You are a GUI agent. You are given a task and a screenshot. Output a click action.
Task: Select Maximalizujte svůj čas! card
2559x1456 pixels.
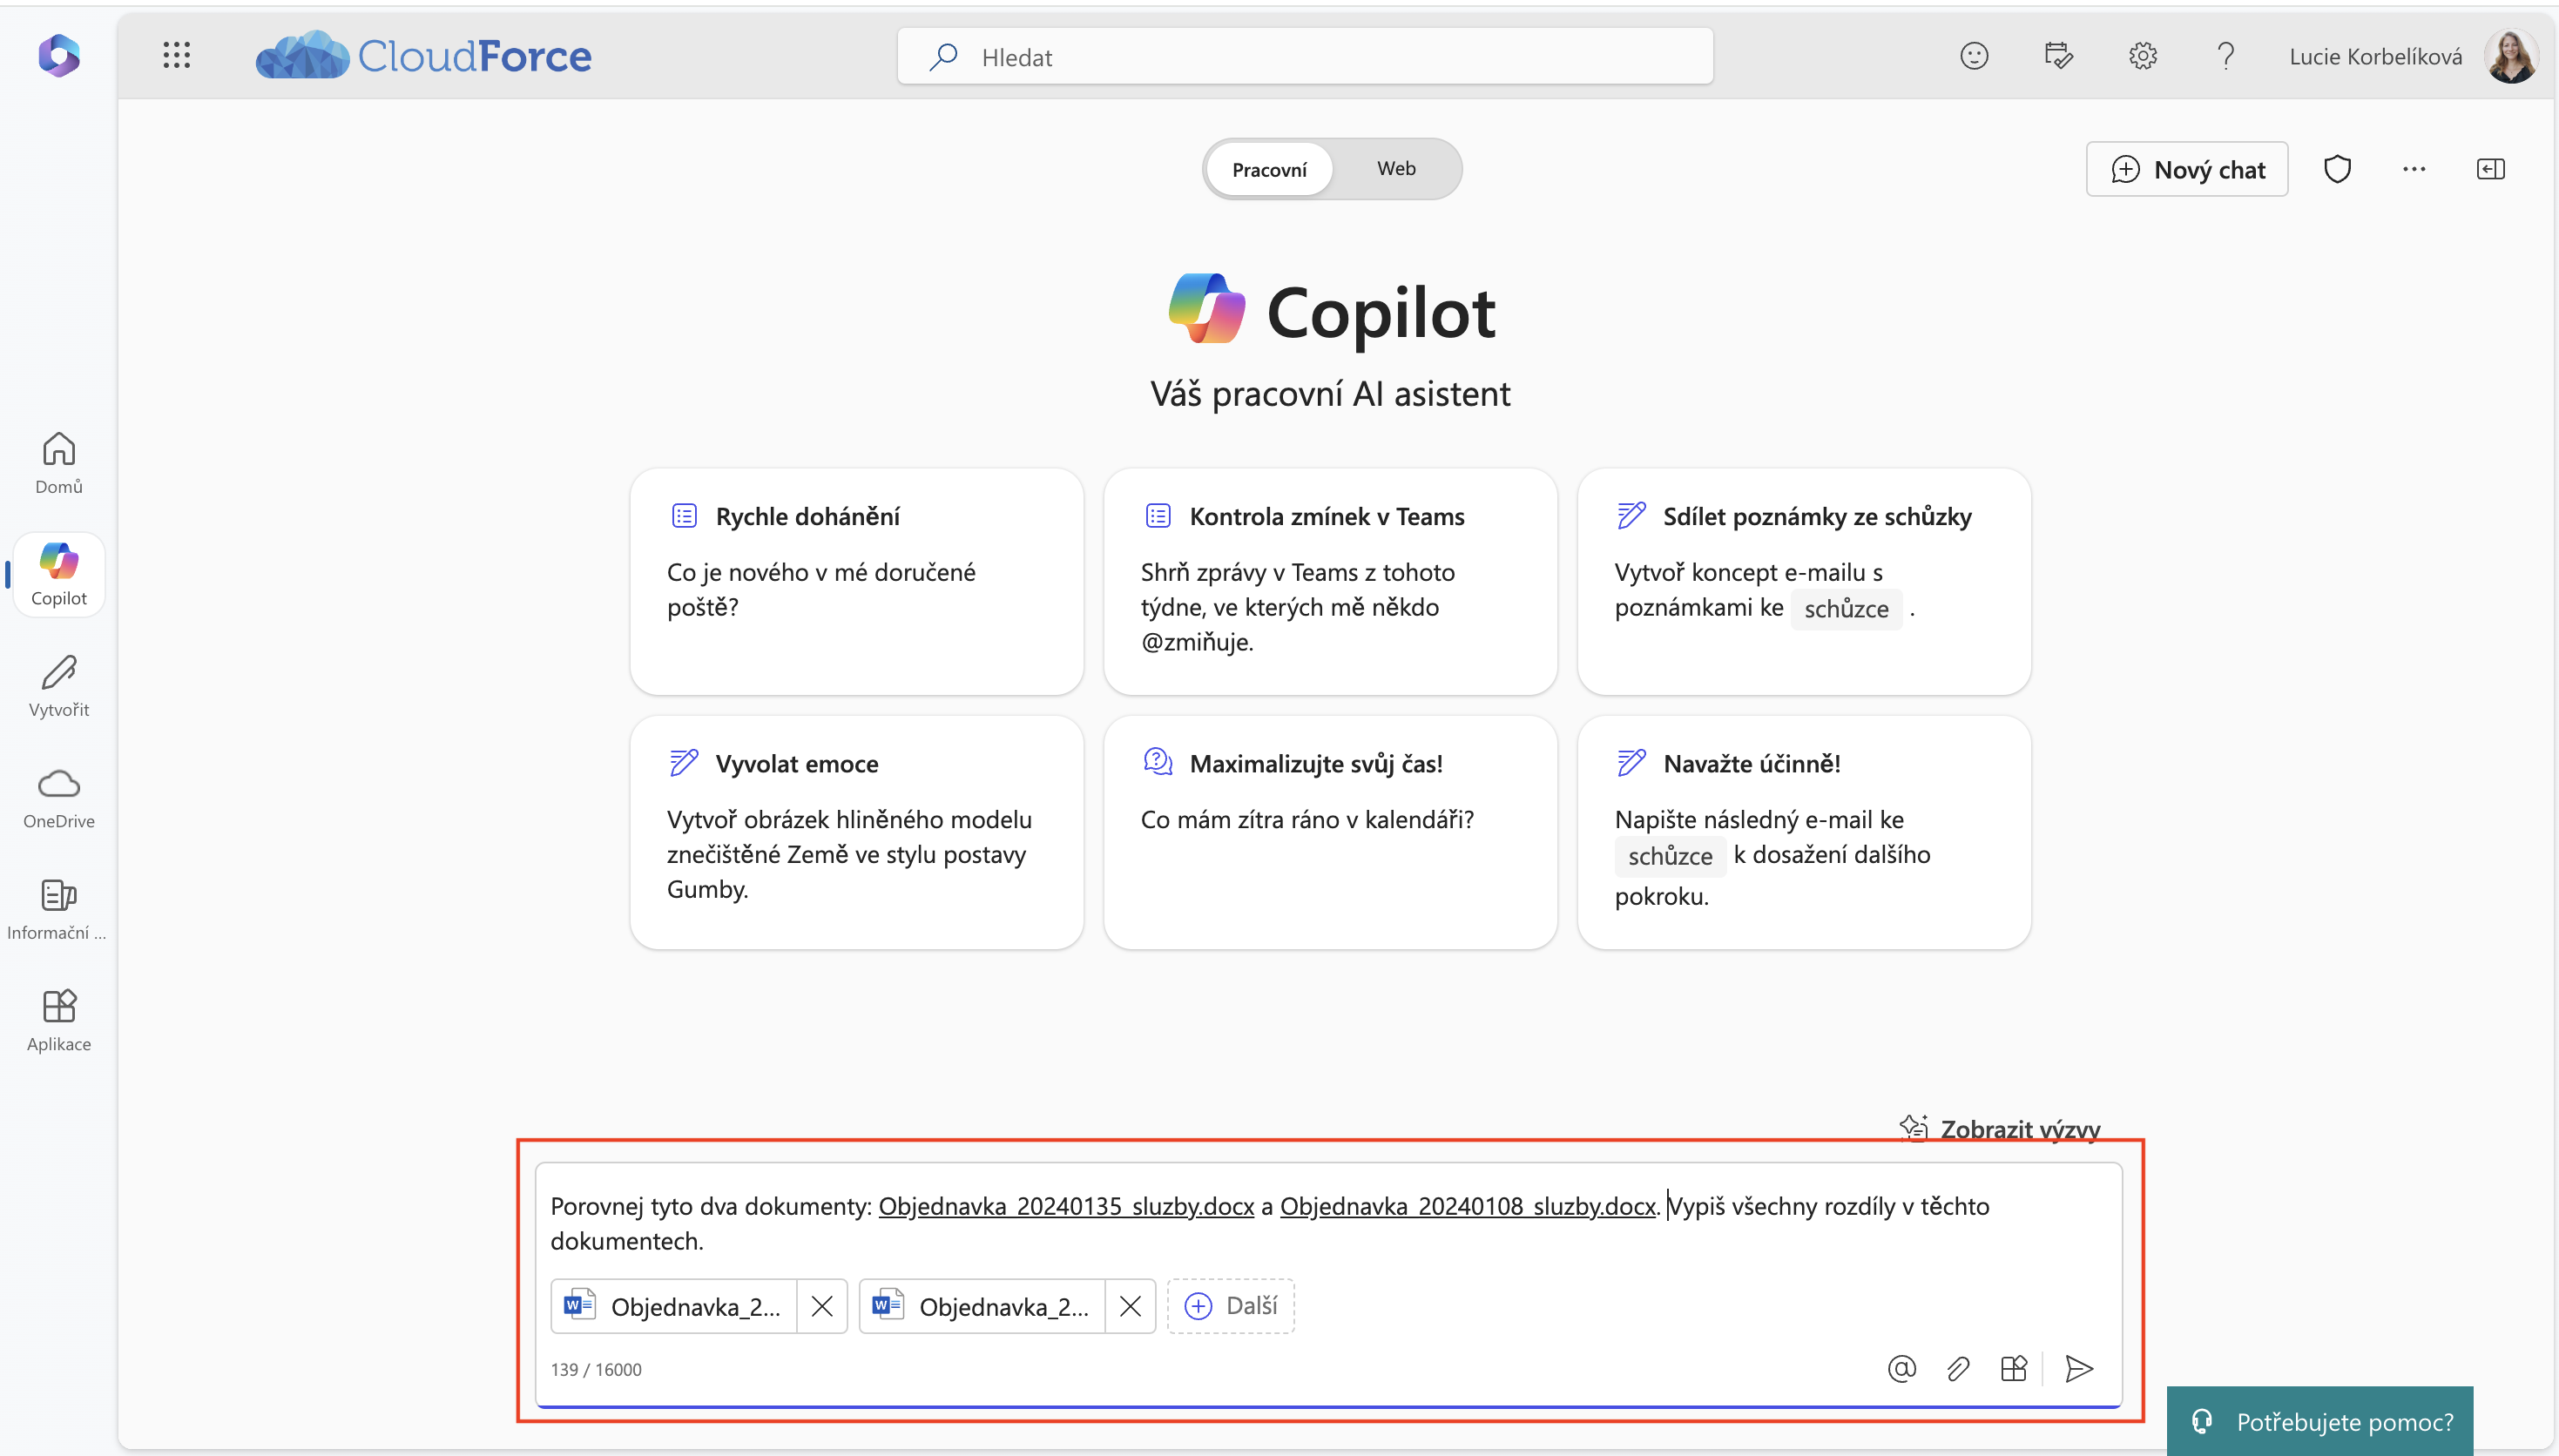point(1330,832)
